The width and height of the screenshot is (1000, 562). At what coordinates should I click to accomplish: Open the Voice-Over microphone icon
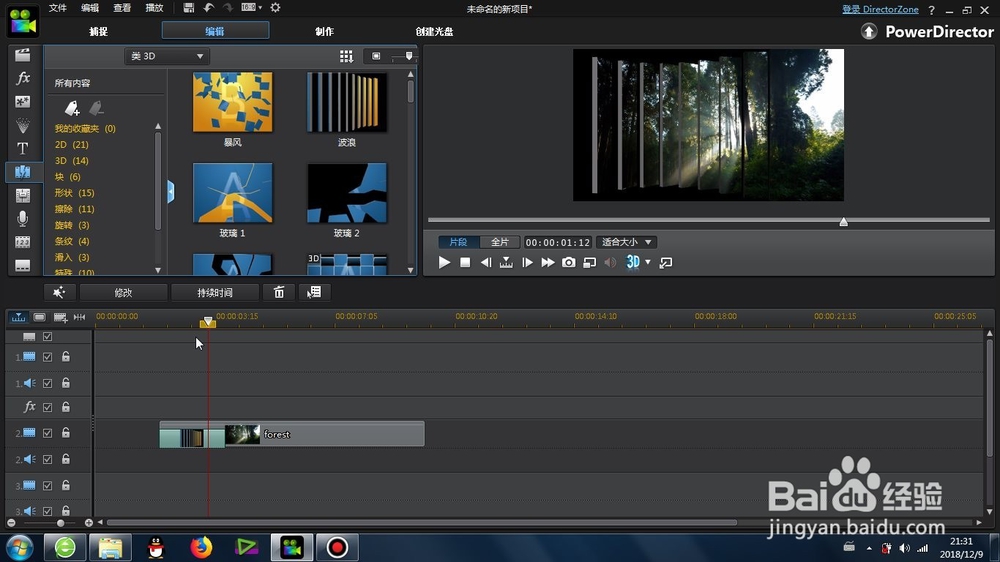[x=23, y=219]
